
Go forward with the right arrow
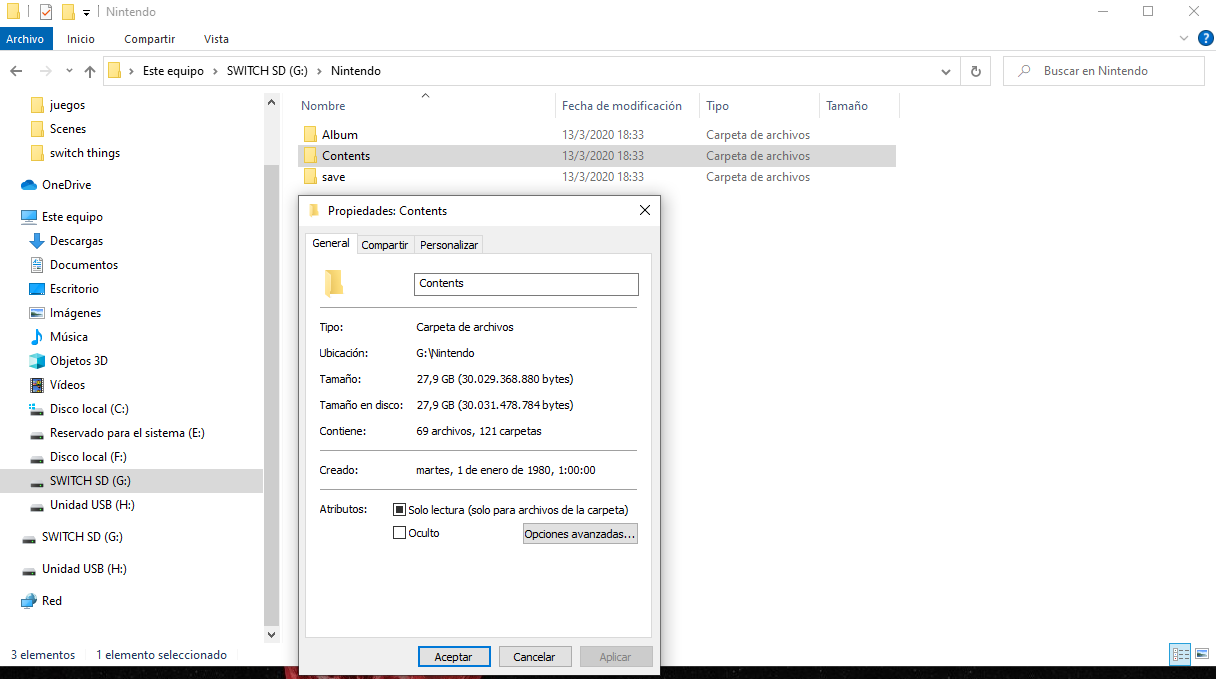point(45,71)
